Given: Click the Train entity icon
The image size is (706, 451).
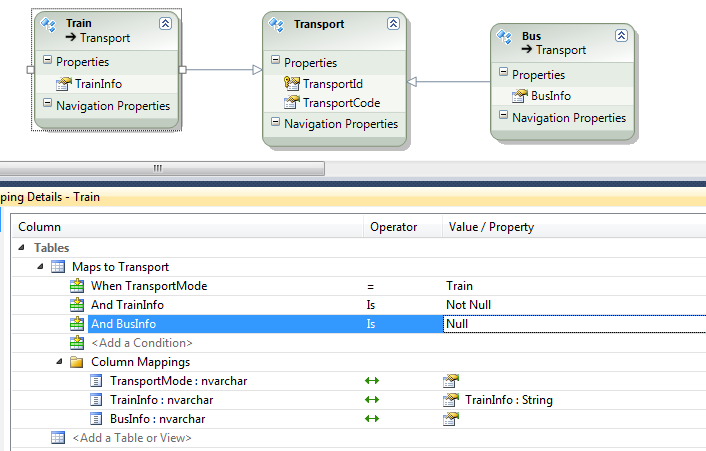Looking at the screenshot, I should click(x=48, y=25).
